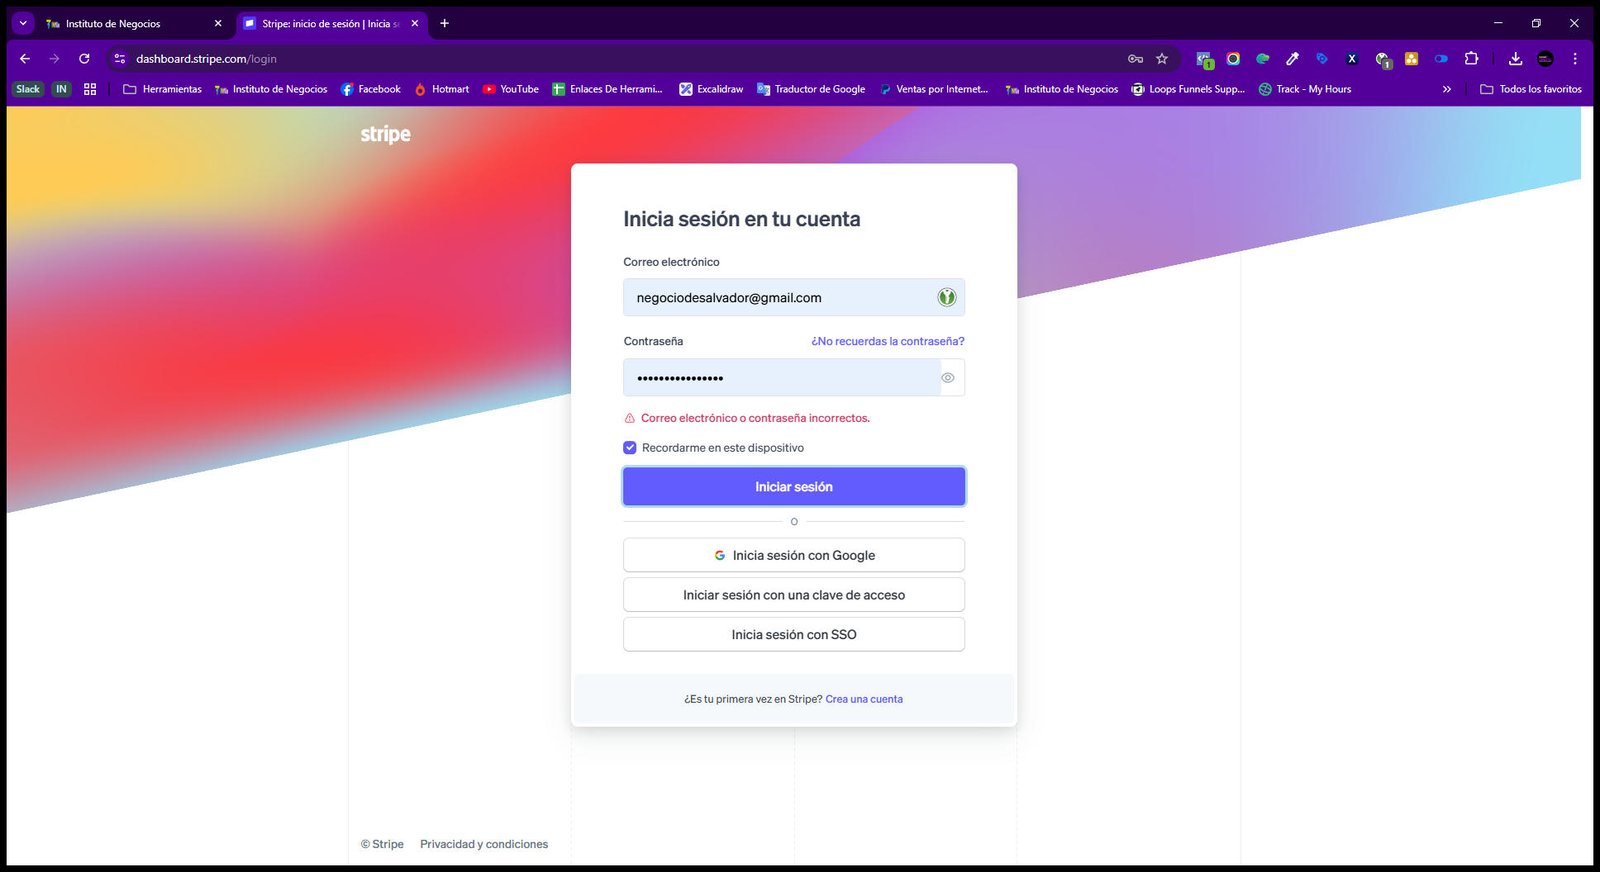Viewport: 1600px width, 872px height.
Task: Open the '¿No recuerdas la contraseña?' link
Action: 888,341
